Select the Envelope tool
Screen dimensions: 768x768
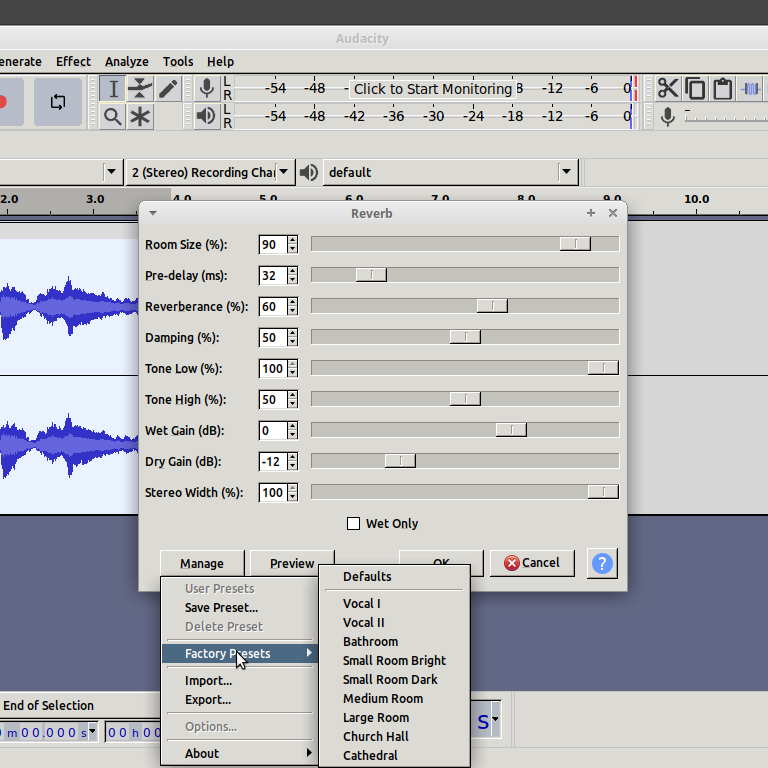pos(140,89)
